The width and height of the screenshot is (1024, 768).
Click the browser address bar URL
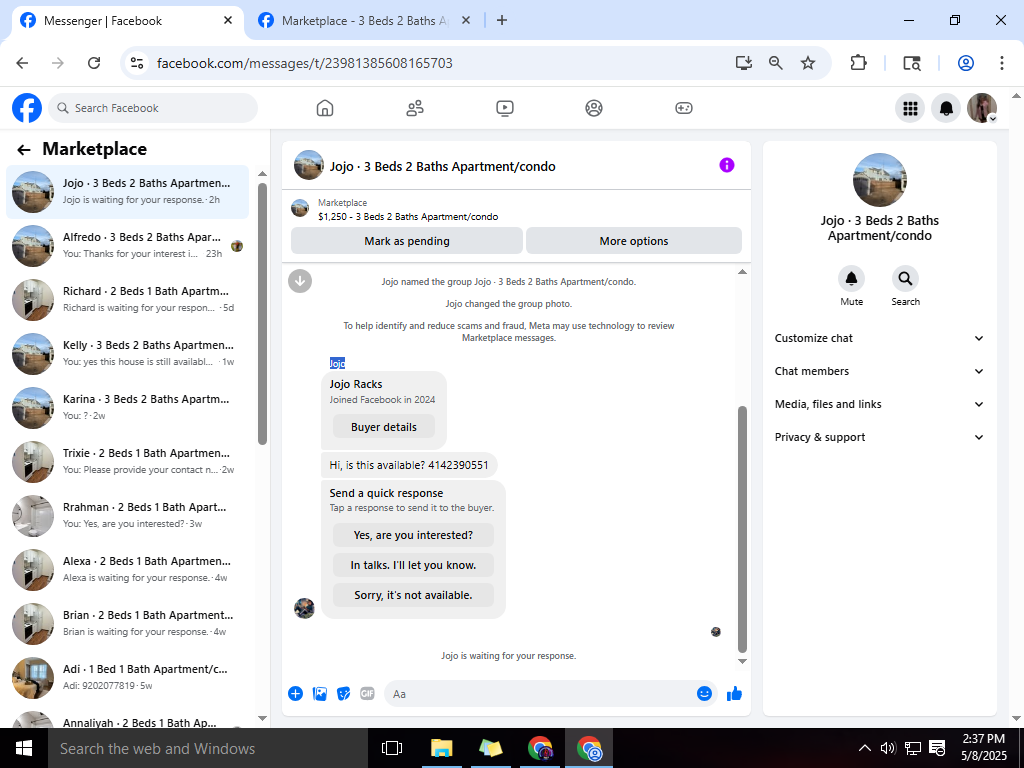pyautogui.click(x=305, y=63)
